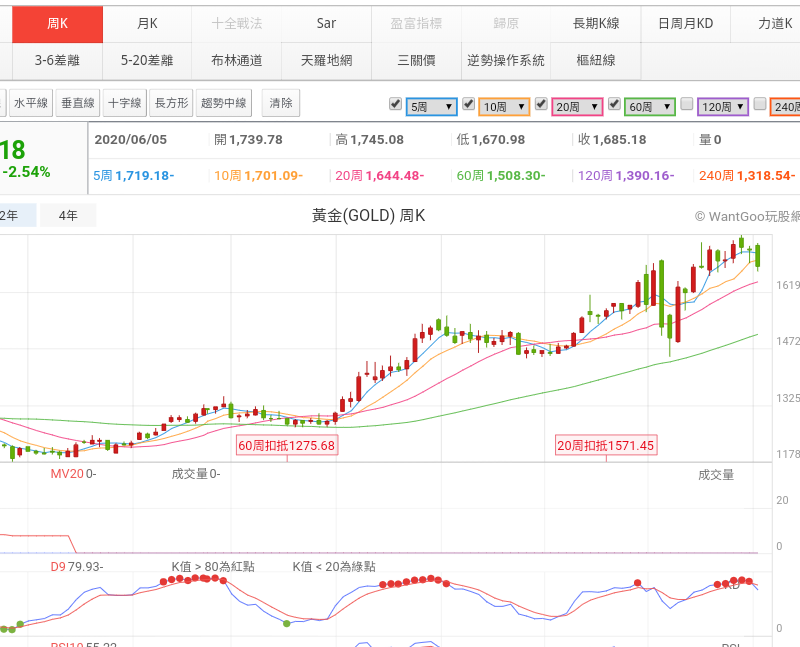Switch to the 長期K線 tab
The image size is (800, 647).
click(x=596, y=23)
